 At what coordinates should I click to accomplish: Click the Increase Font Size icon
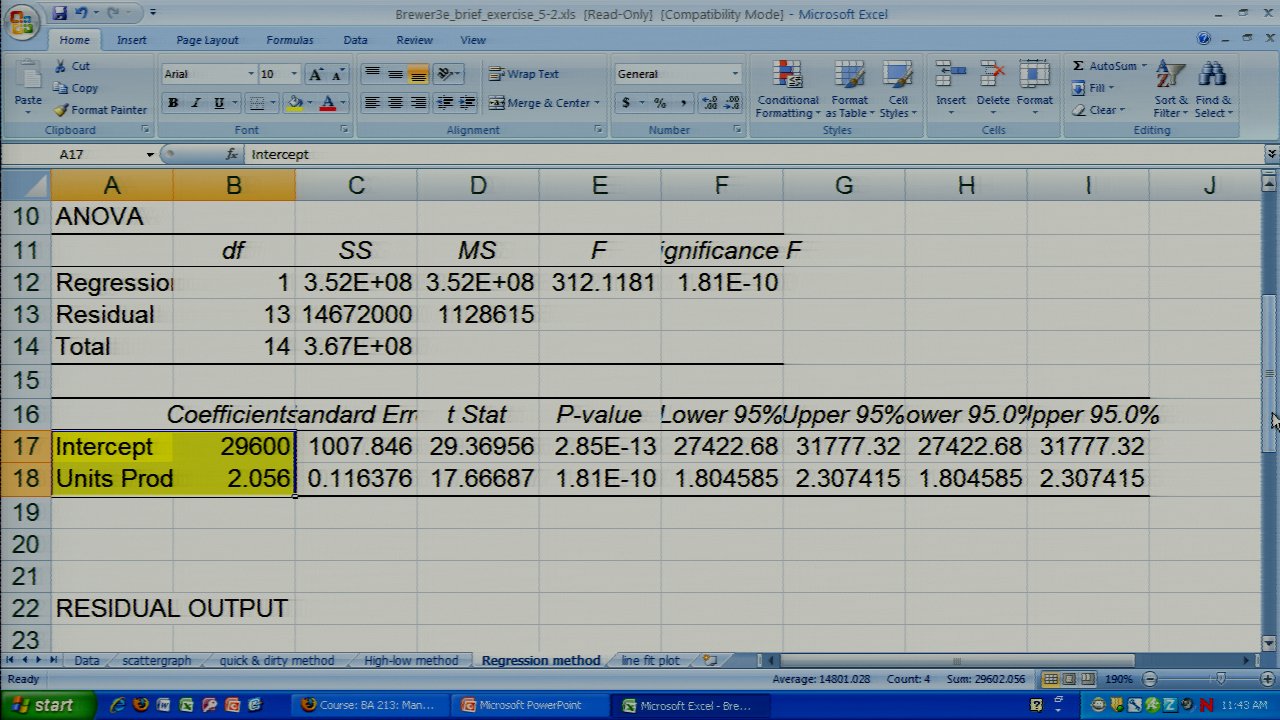click(316, 74)
